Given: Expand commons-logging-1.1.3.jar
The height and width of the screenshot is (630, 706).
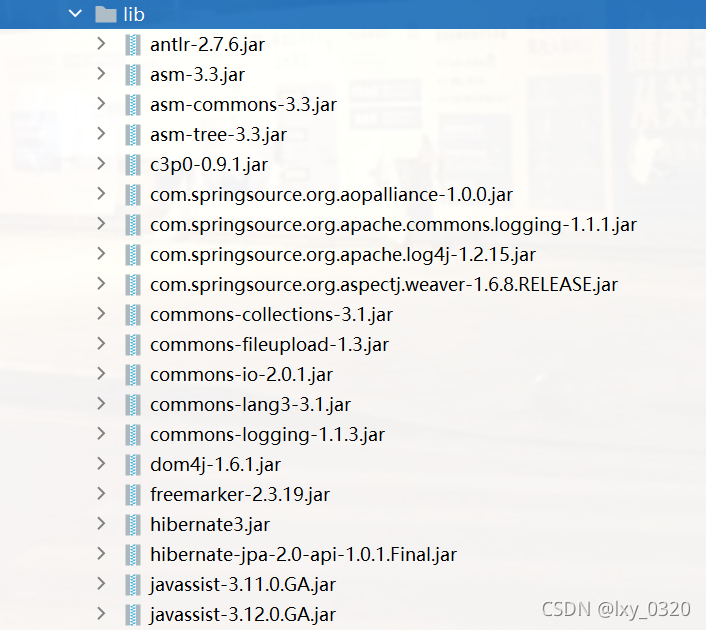Looking at the screenshot, I should [101, 433].
